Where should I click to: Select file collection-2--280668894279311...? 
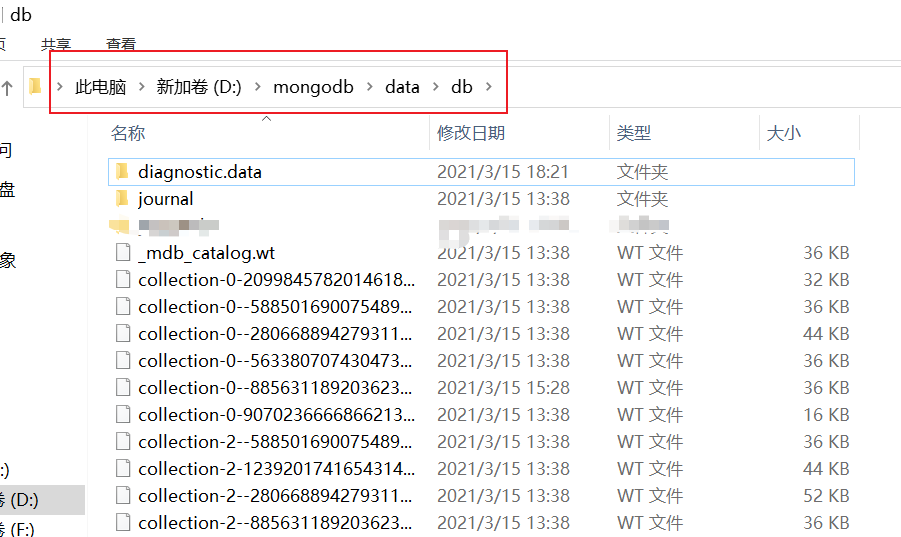point(275,496)
